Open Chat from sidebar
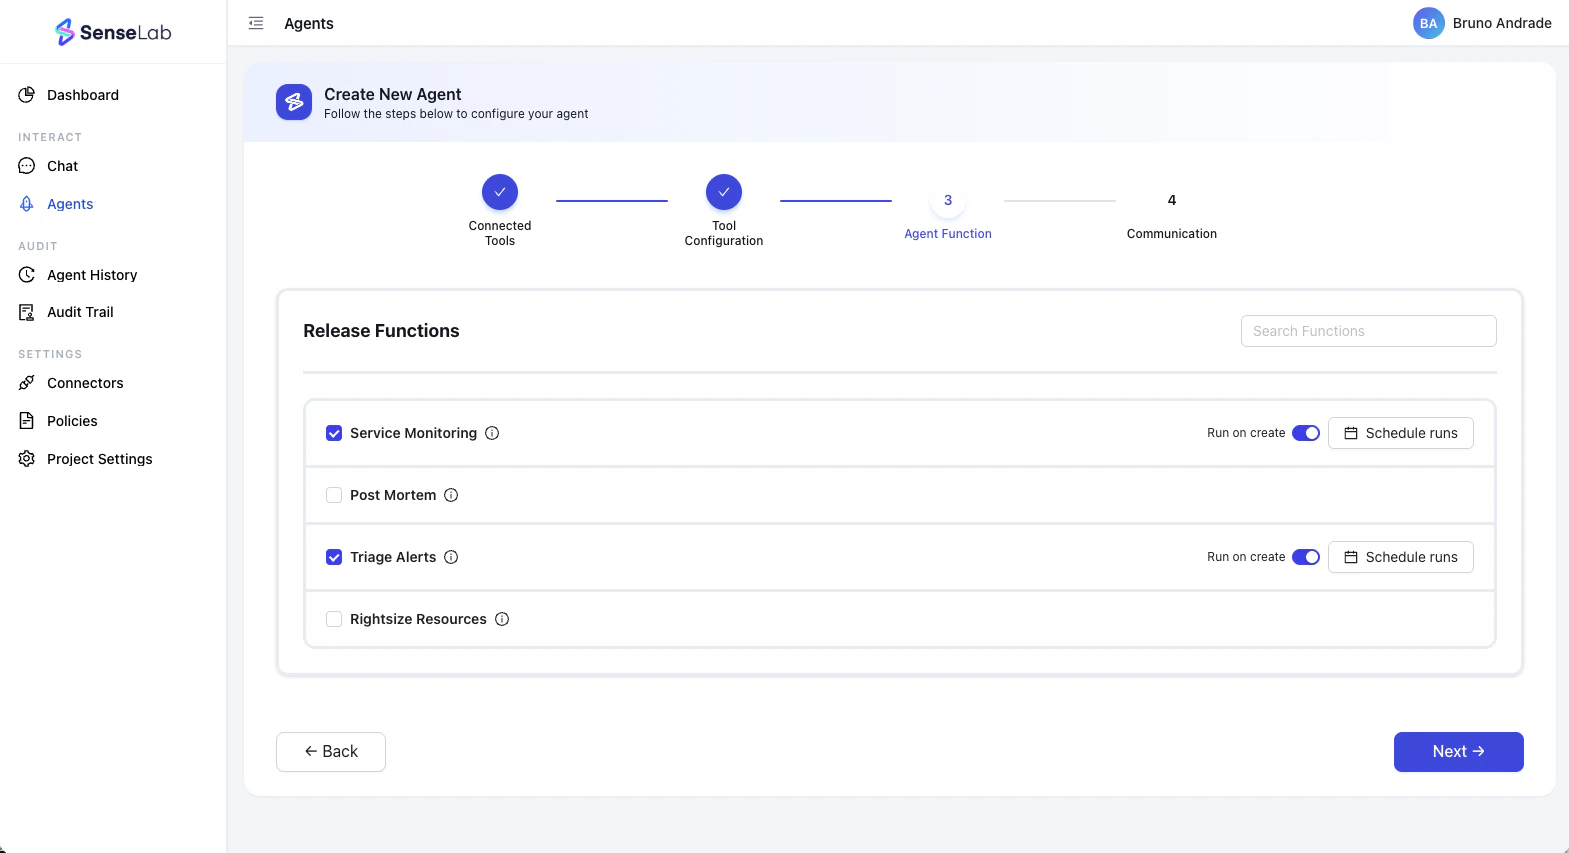Viewport: 1569px width, 853px height. [62, 166]
